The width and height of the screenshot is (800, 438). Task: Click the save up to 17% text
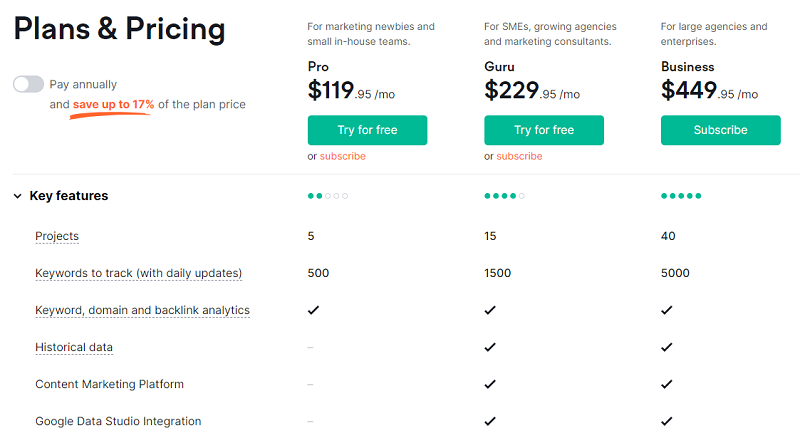point(113,105)
